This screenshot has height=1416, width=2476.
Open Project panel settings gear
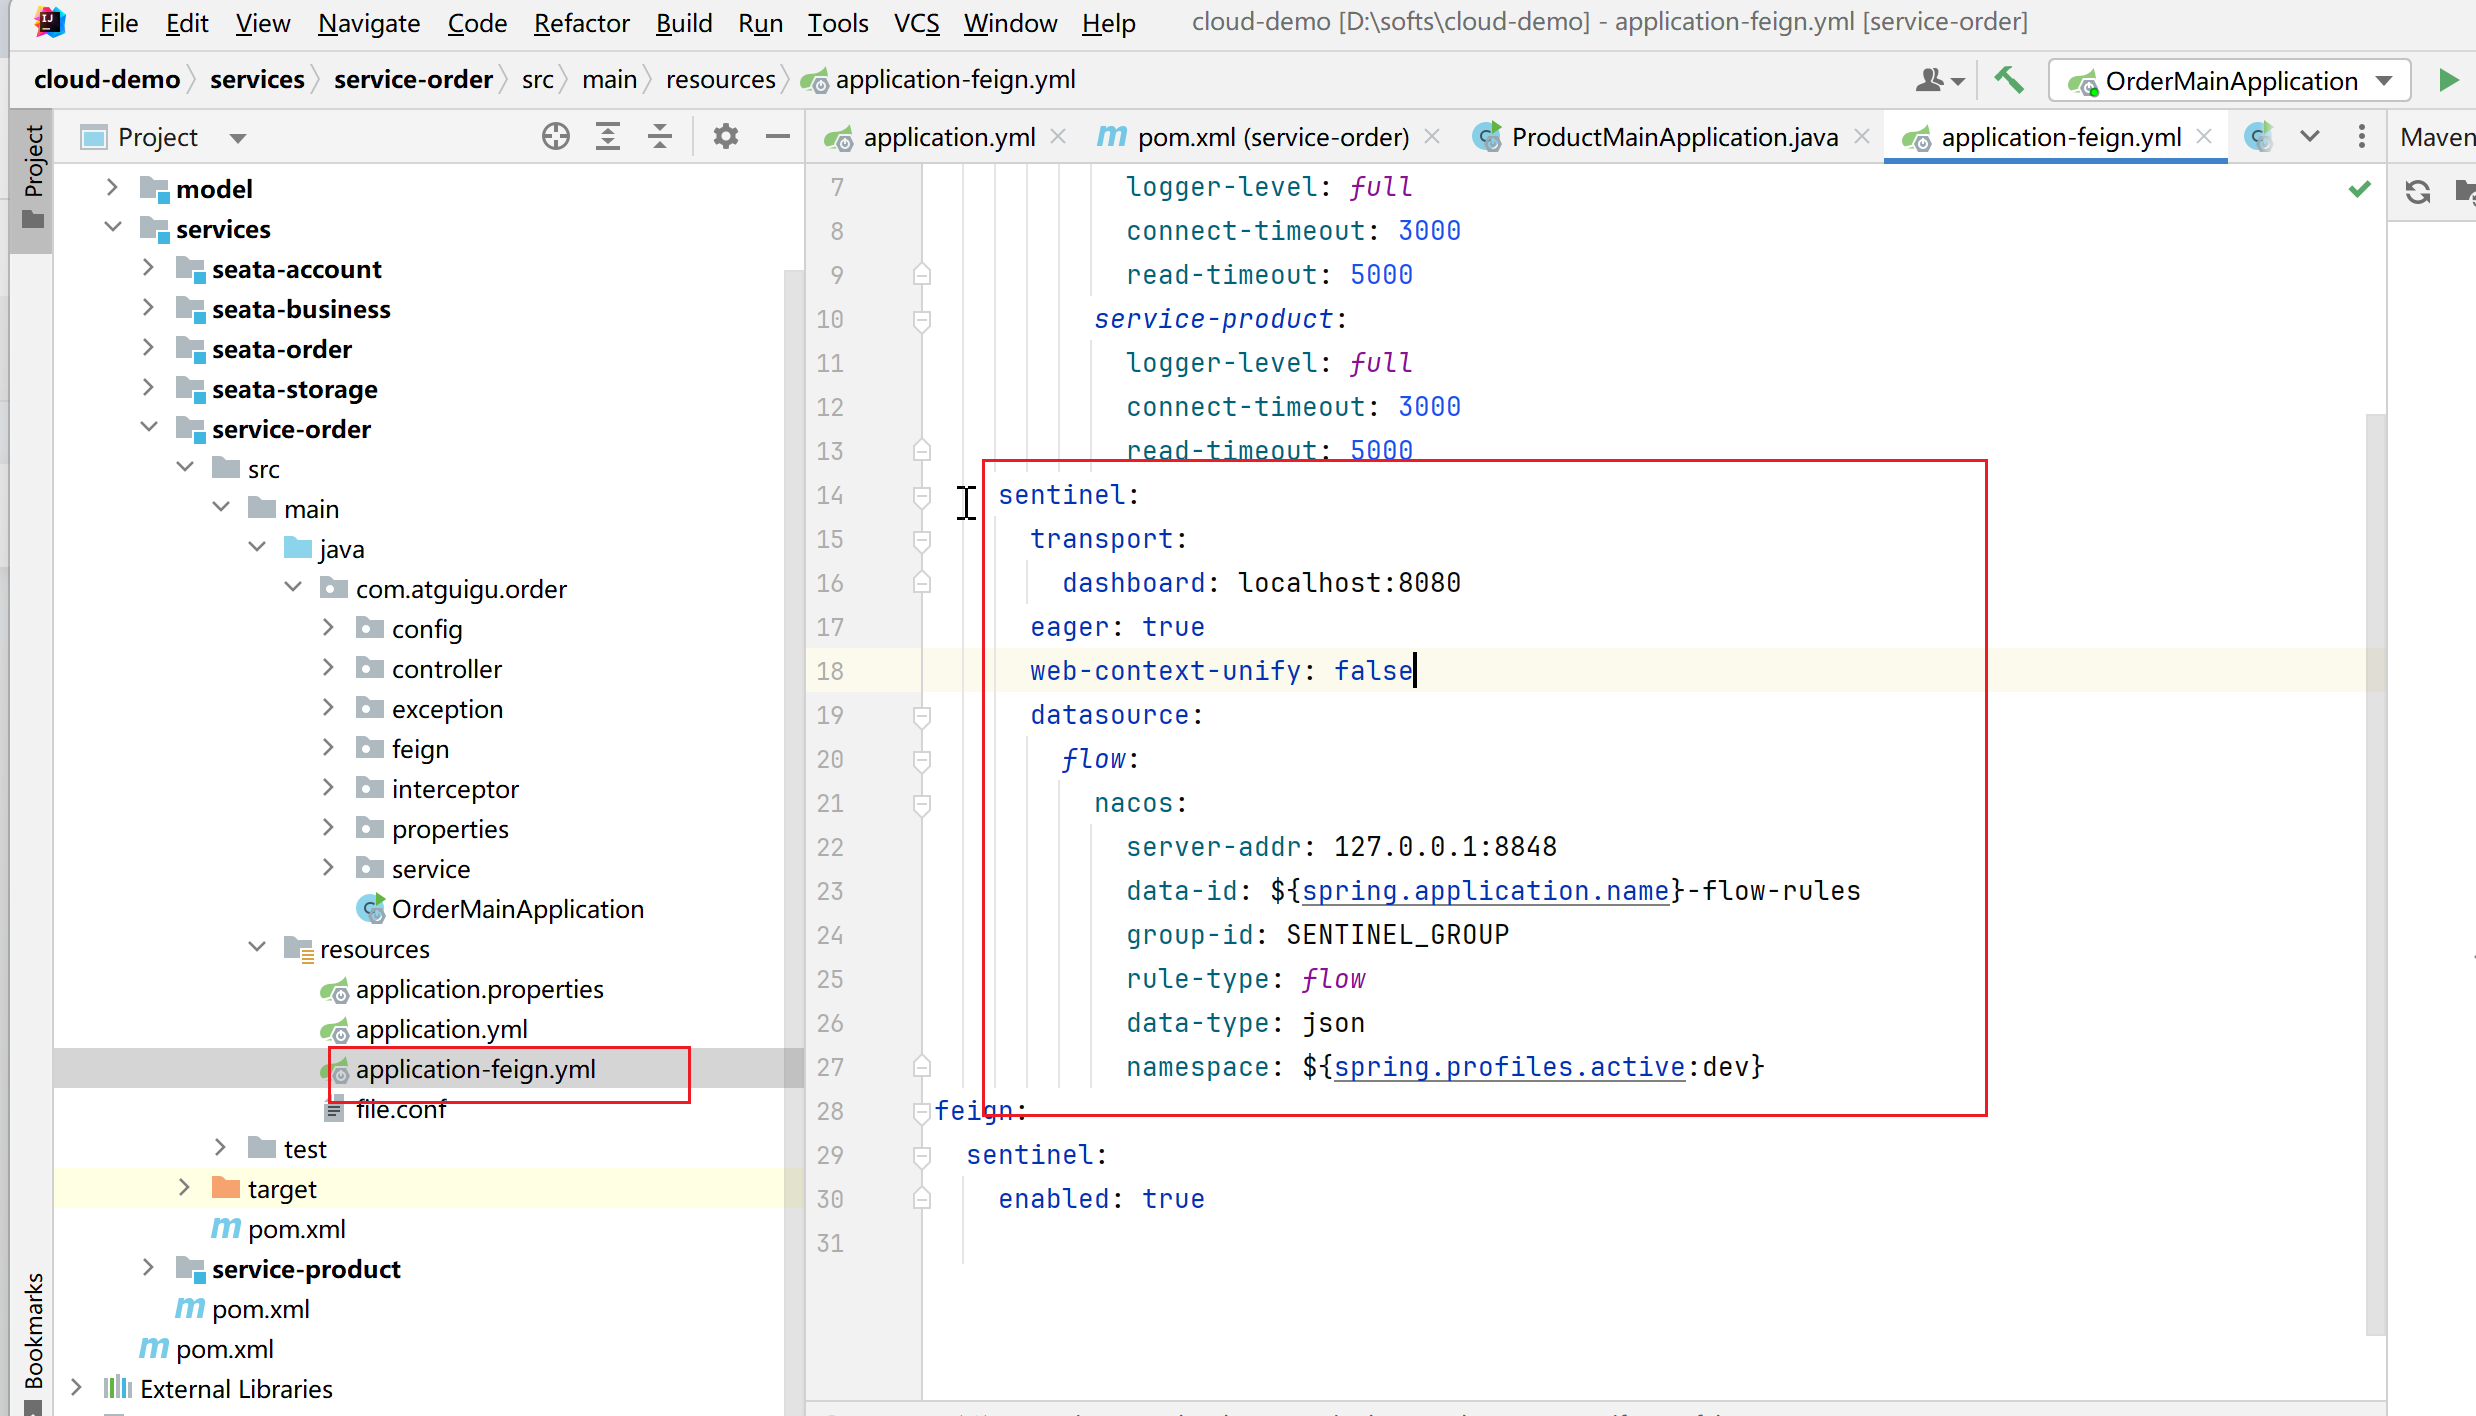pyautogui.click(x=726, y=137)
